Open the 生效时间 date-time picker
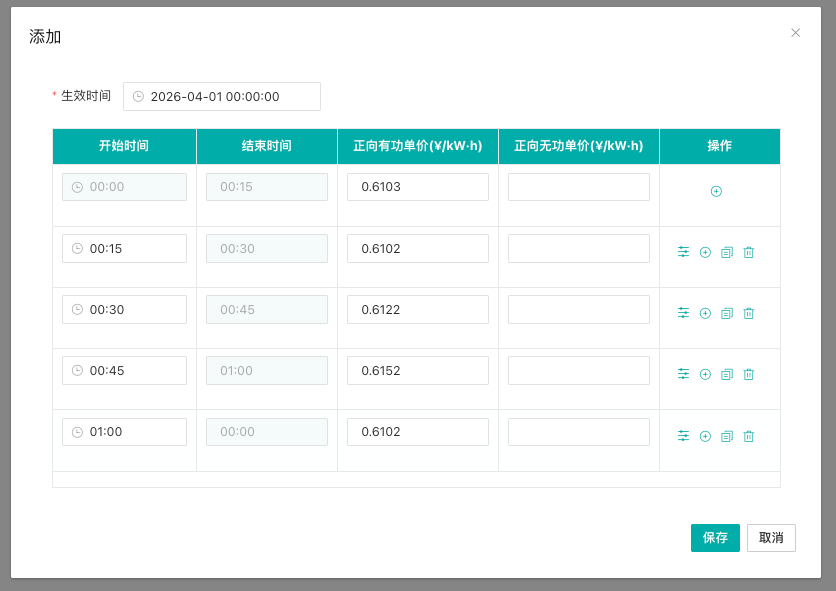 tap(222, 96)
